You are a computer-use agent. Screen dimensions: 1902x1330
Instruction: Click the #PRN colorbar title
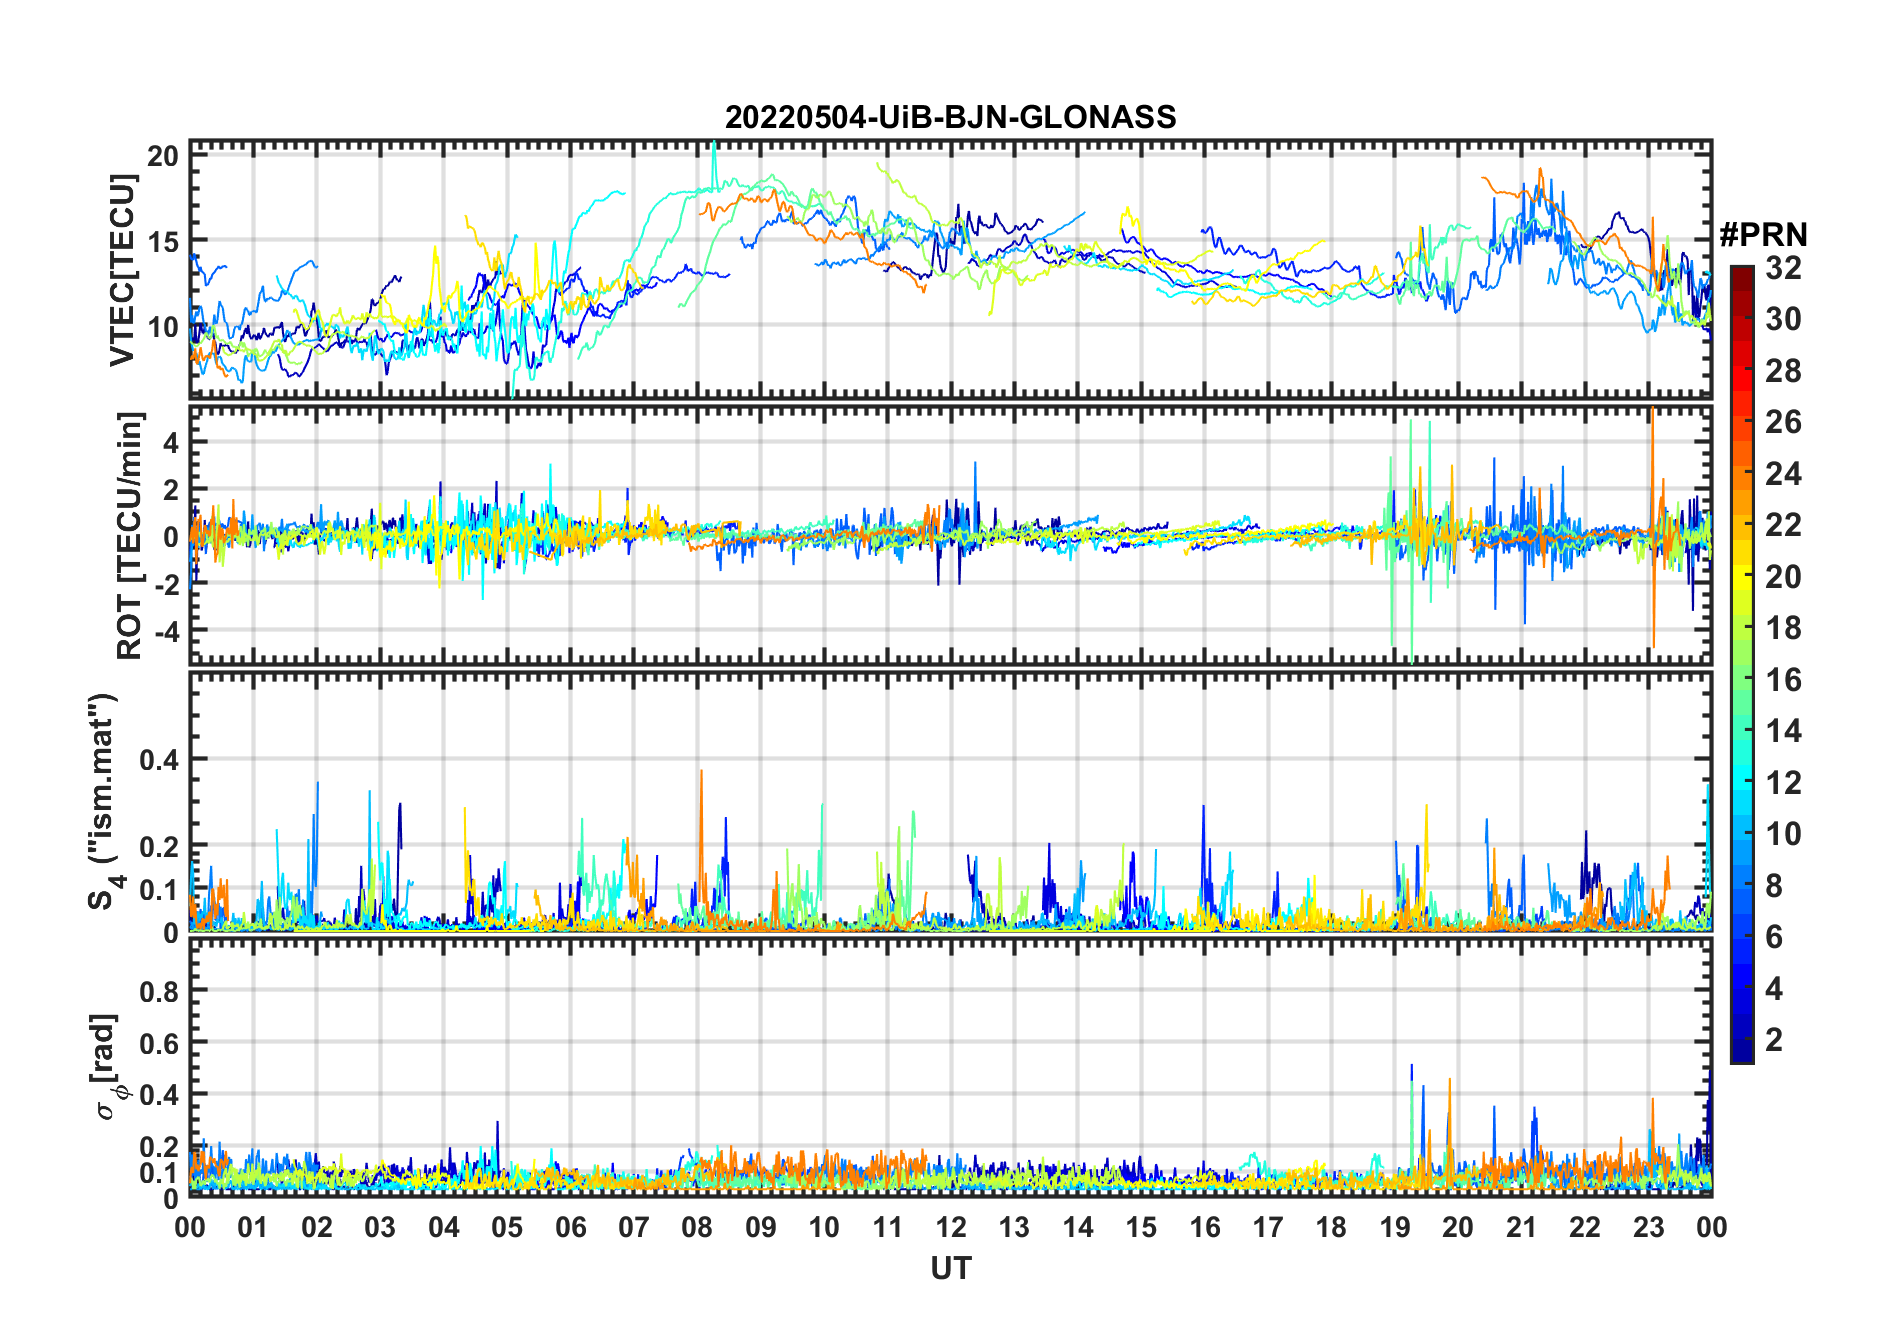[1763, 235]
